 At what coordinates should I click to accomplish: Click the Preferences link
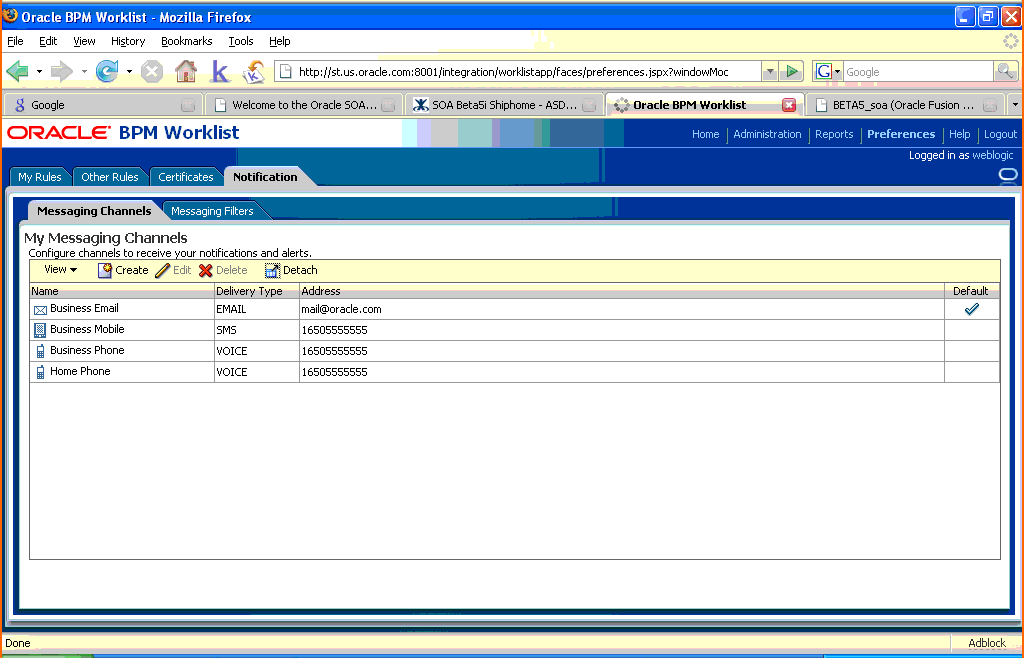click(901, 134)
